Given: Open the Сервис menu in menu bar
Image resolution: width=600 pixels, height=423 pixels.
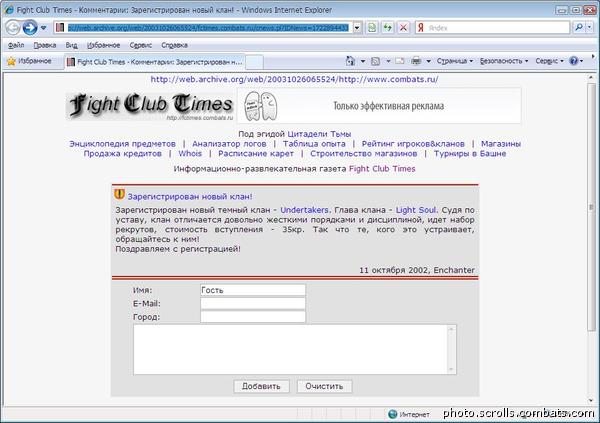Looking at the screenshot, I should [x=140, y=45].
